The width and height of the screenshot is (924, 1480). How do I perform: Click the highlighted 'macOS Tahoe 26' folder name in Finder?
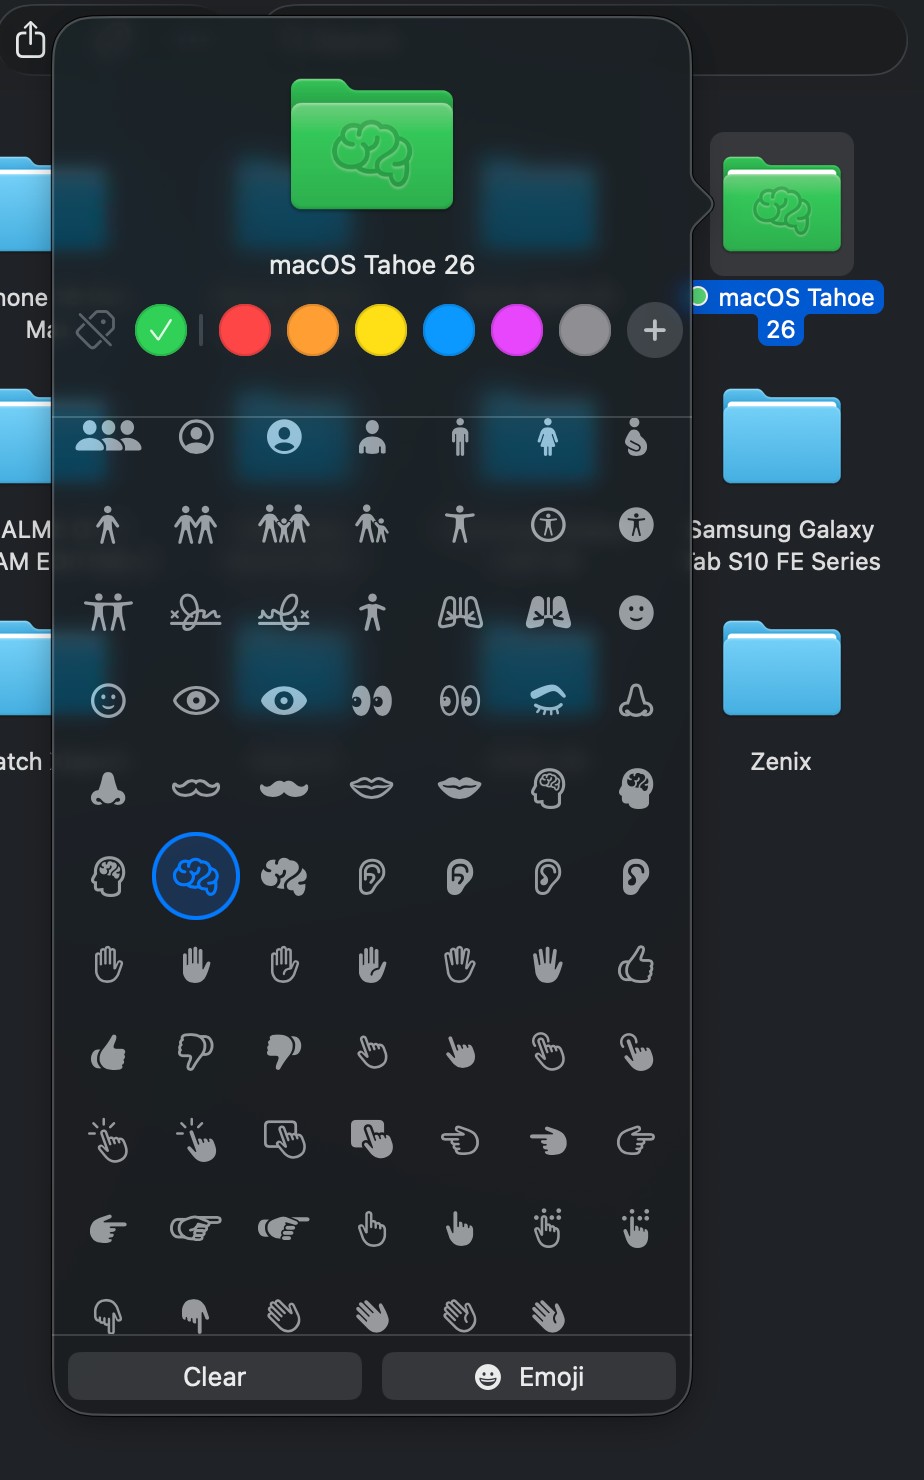[785, 313]
